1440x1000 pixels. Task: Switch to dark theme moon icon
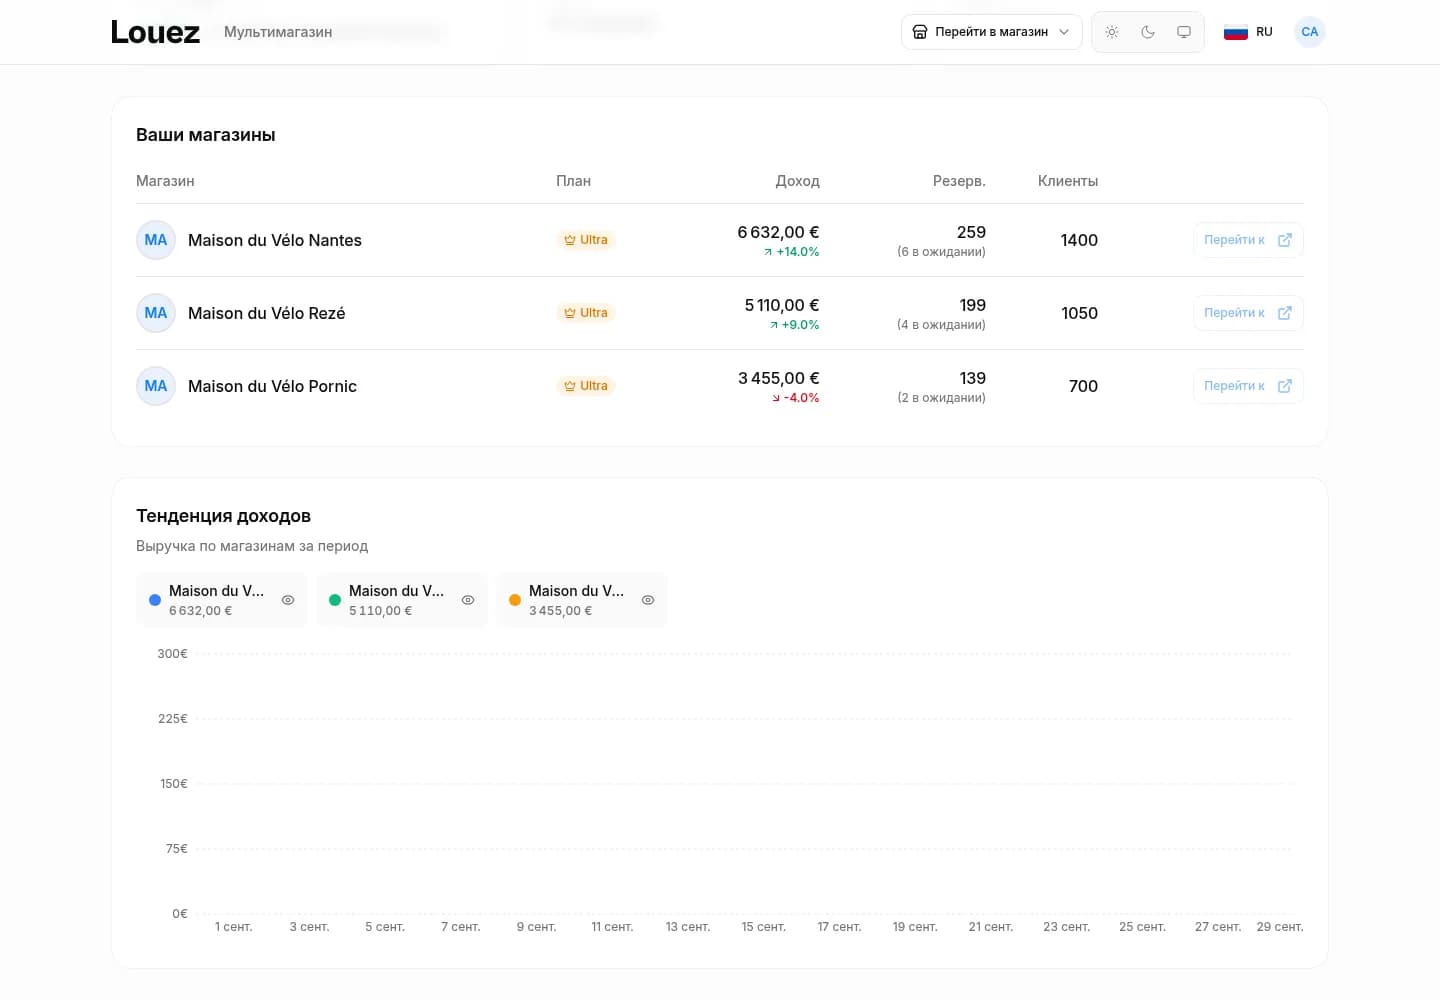click(x=1148, y=32)
